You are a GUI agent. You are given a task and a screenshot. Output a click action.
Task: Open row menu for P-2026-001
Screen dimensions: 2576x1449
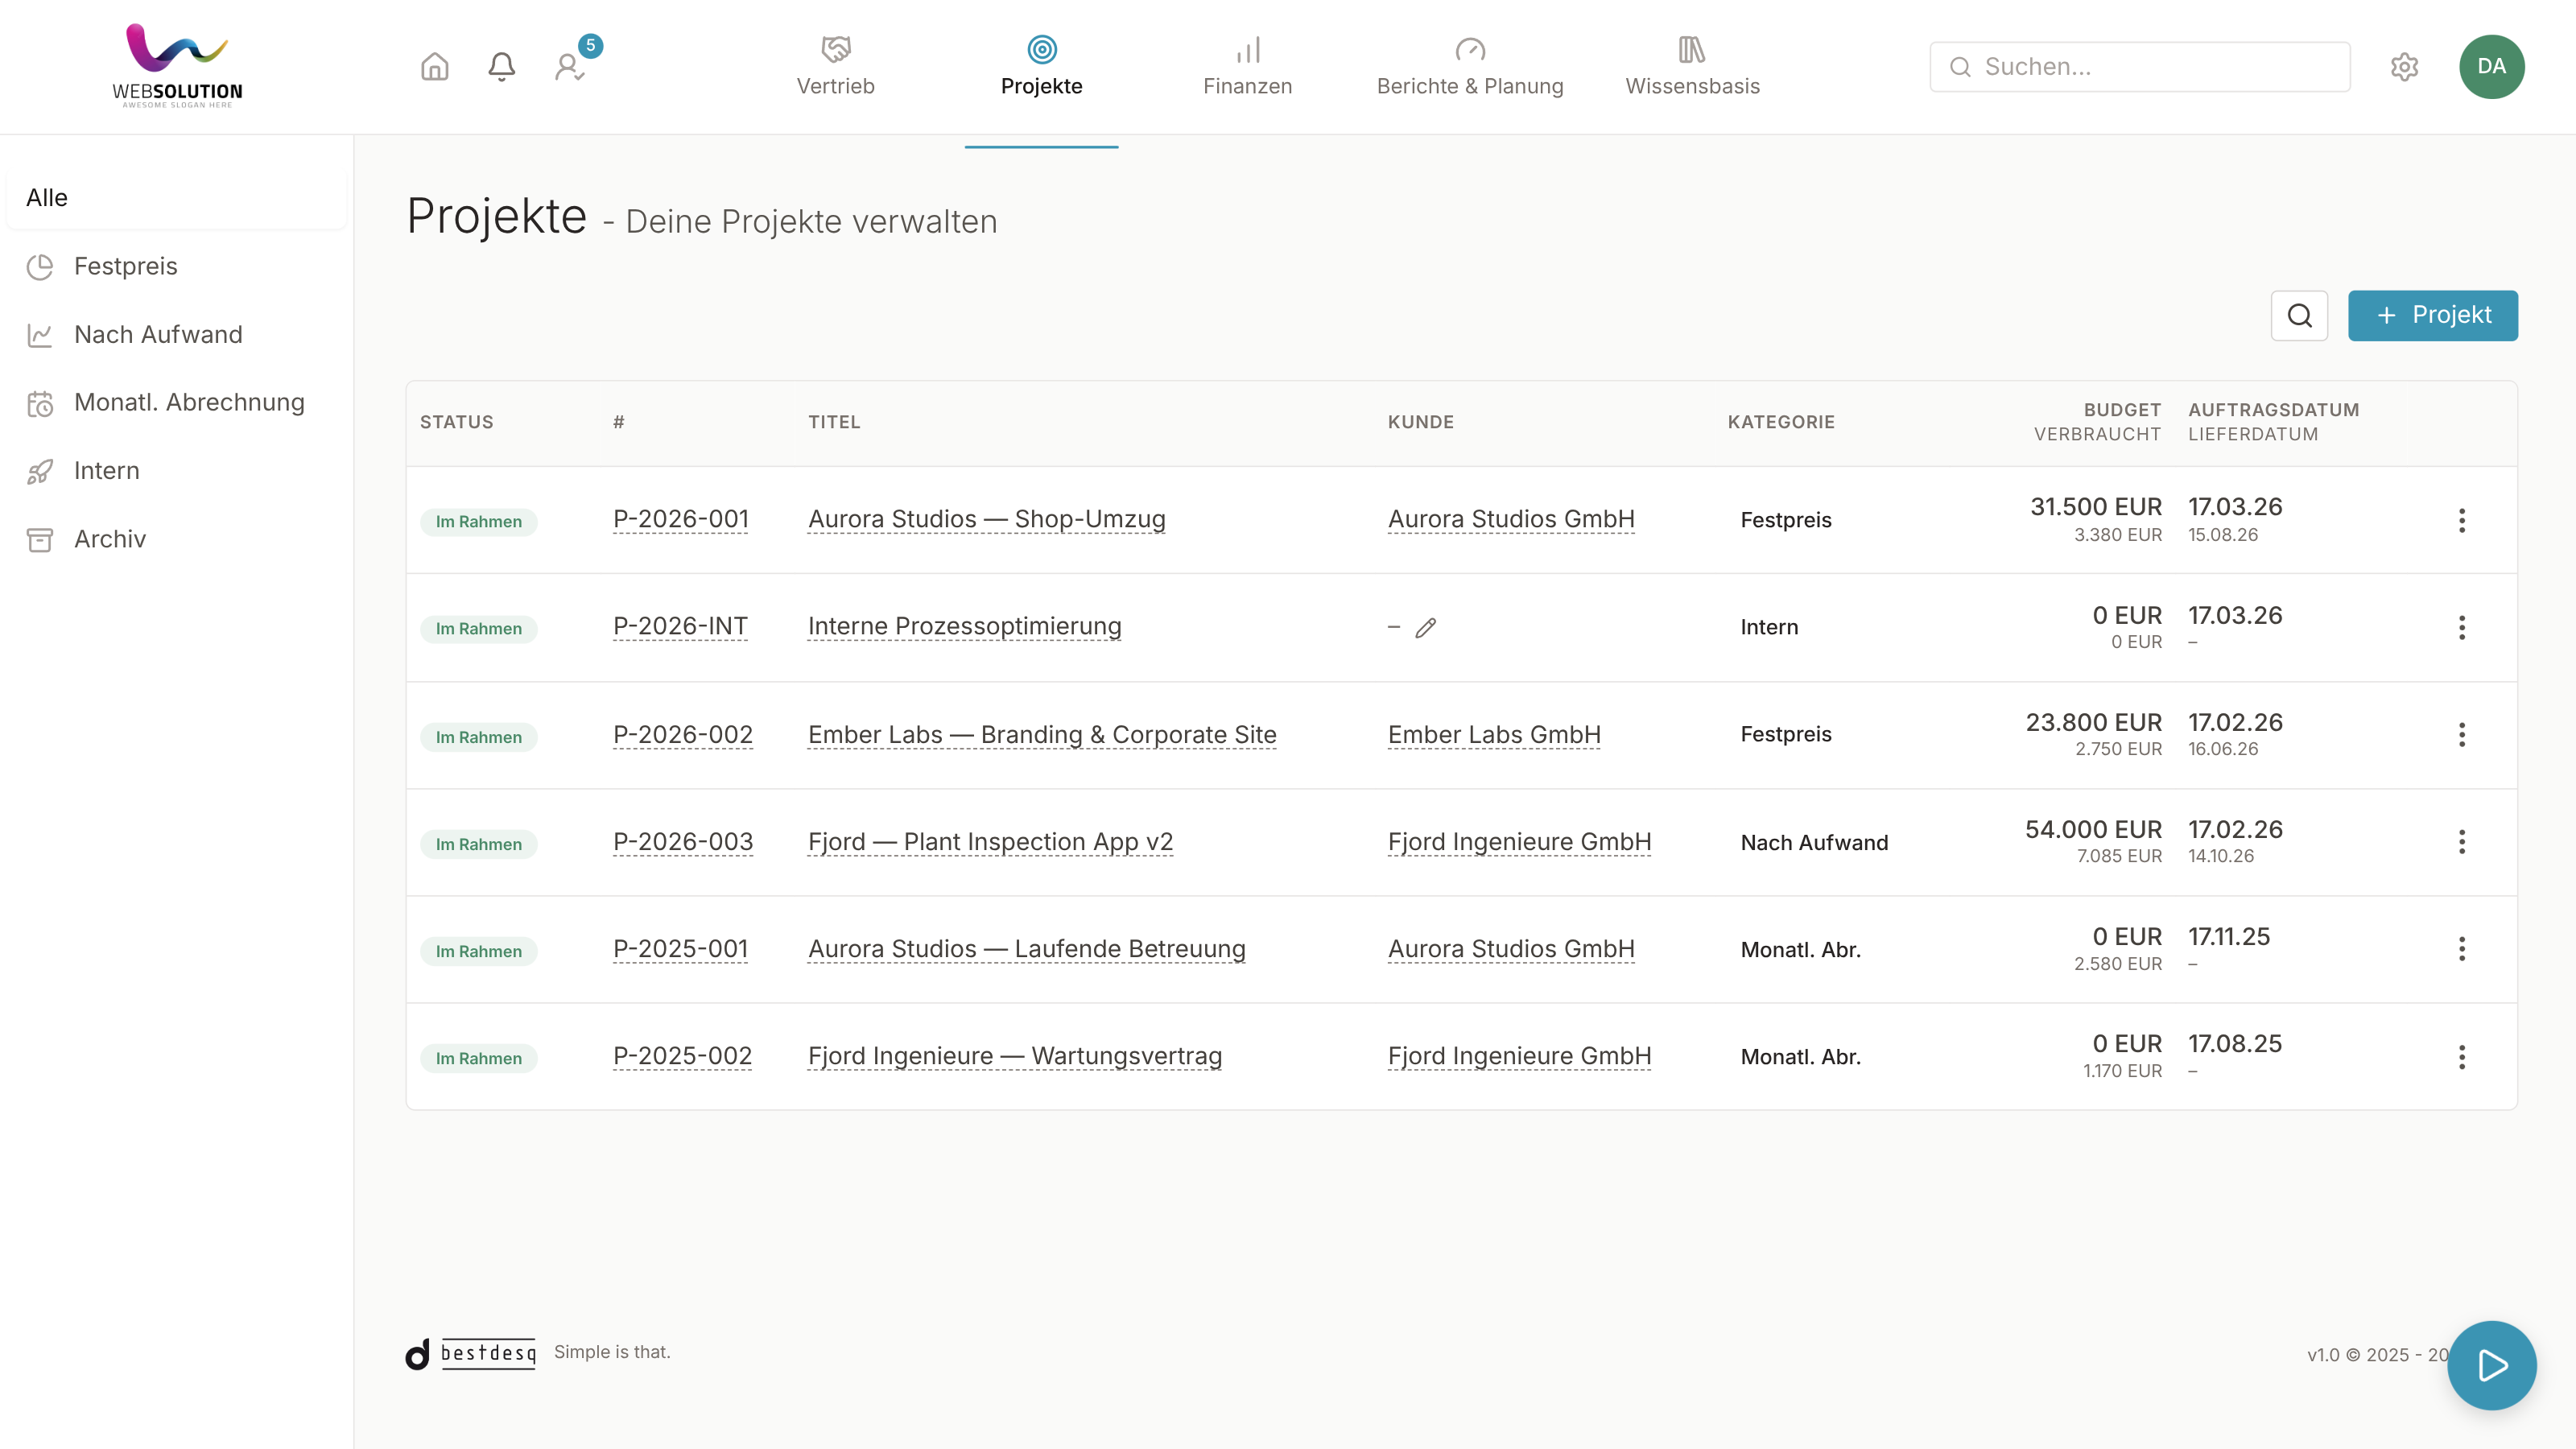tap(2461, 520)
